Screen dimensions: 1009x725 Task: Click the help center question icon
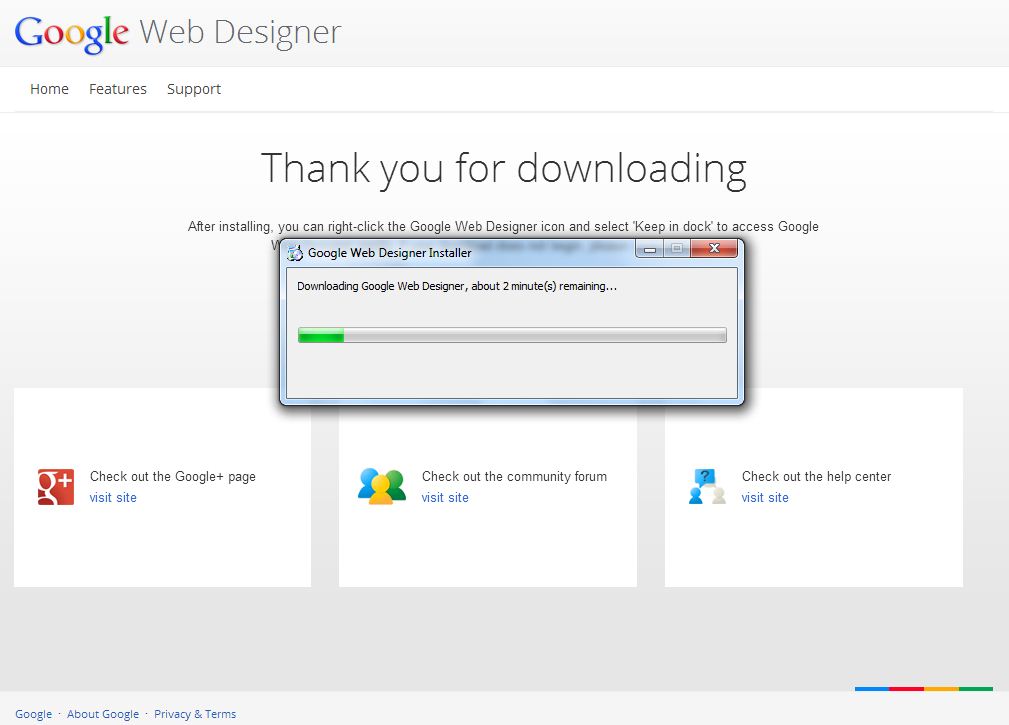click(707, 486)
